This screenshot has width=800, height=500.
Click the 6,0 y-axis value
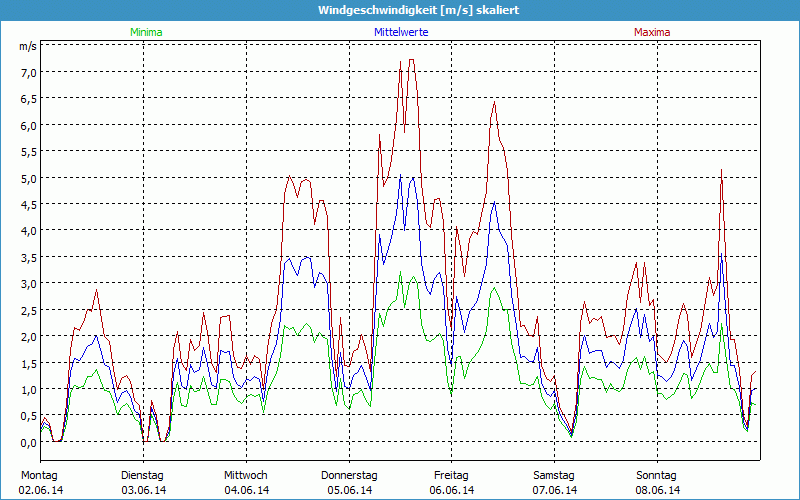29,126
